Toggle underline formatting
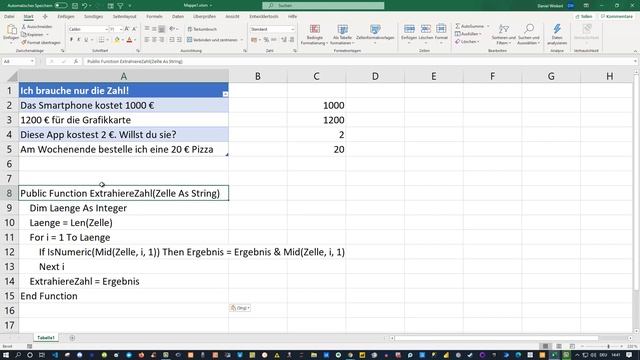 tap(86, 40)
